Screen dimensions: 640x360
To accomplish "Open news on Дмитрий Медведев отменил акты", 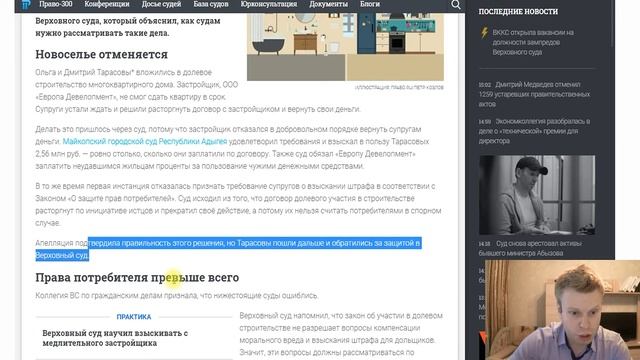I will point(534,94).
